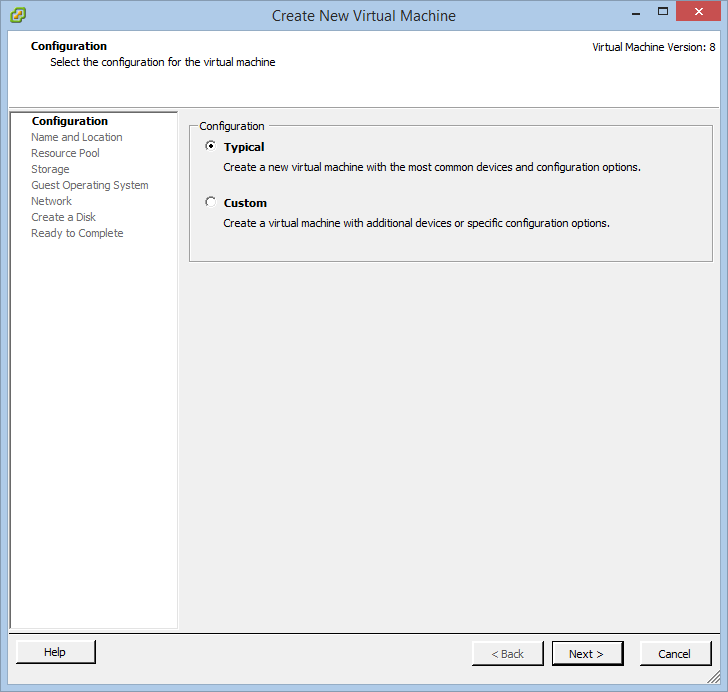Select the Network wizard step
Image resolution: width=728 pixels, height=692 pixels.
coord(52,201)
